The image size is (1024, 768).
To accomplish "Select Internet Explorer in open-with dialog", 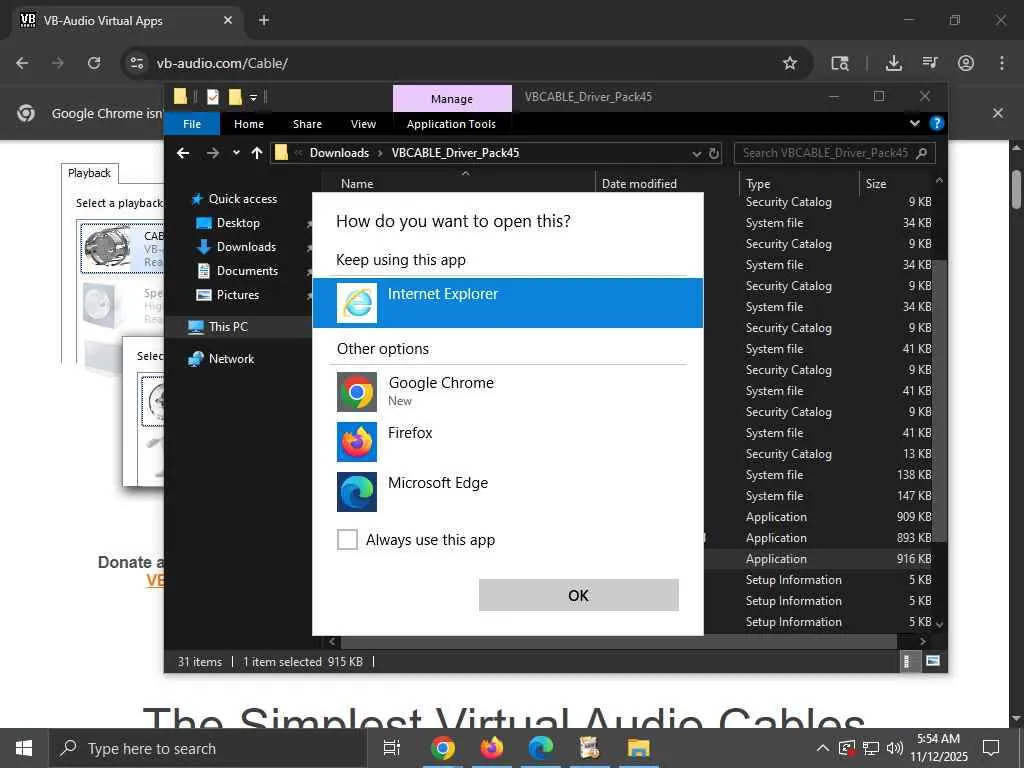I will pyautogui.click(x=507, y=302).
